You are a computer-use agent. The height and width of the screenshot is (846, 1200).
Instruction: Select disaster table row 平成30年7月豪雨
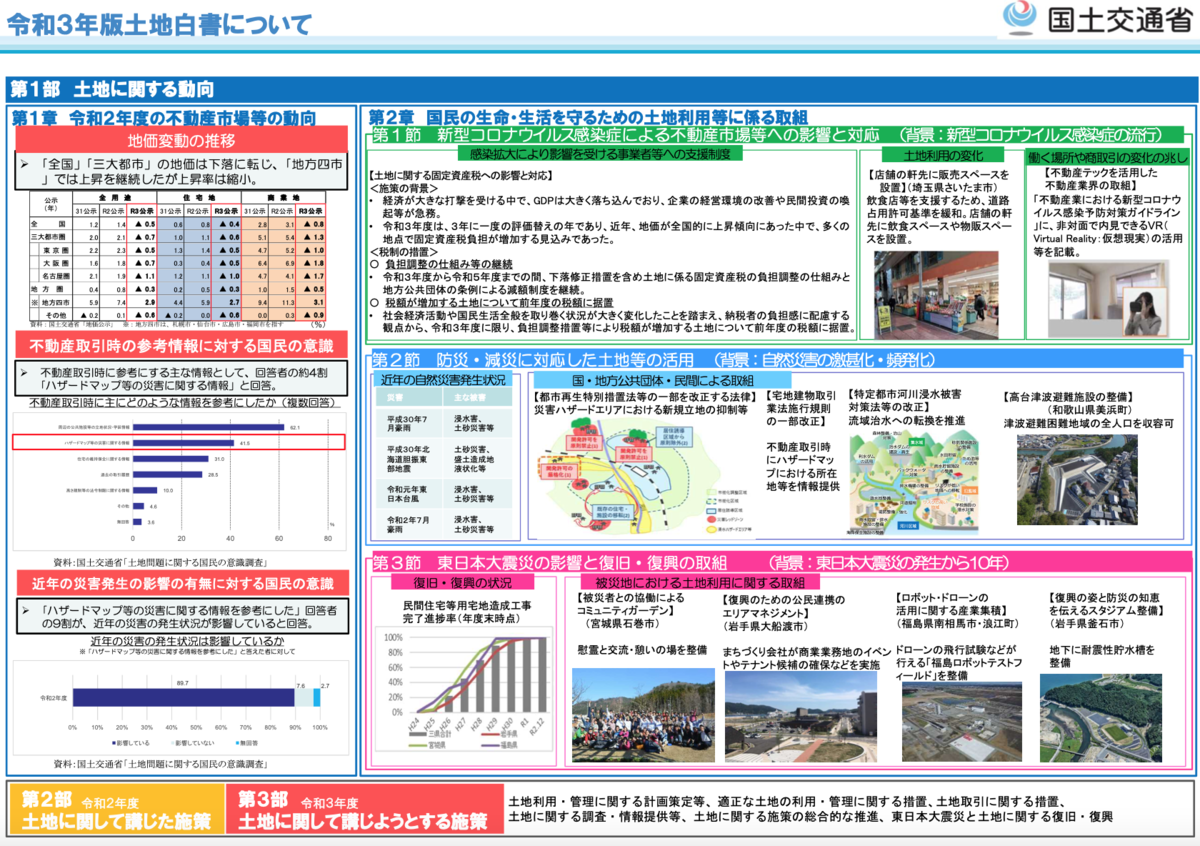(443, 425)
